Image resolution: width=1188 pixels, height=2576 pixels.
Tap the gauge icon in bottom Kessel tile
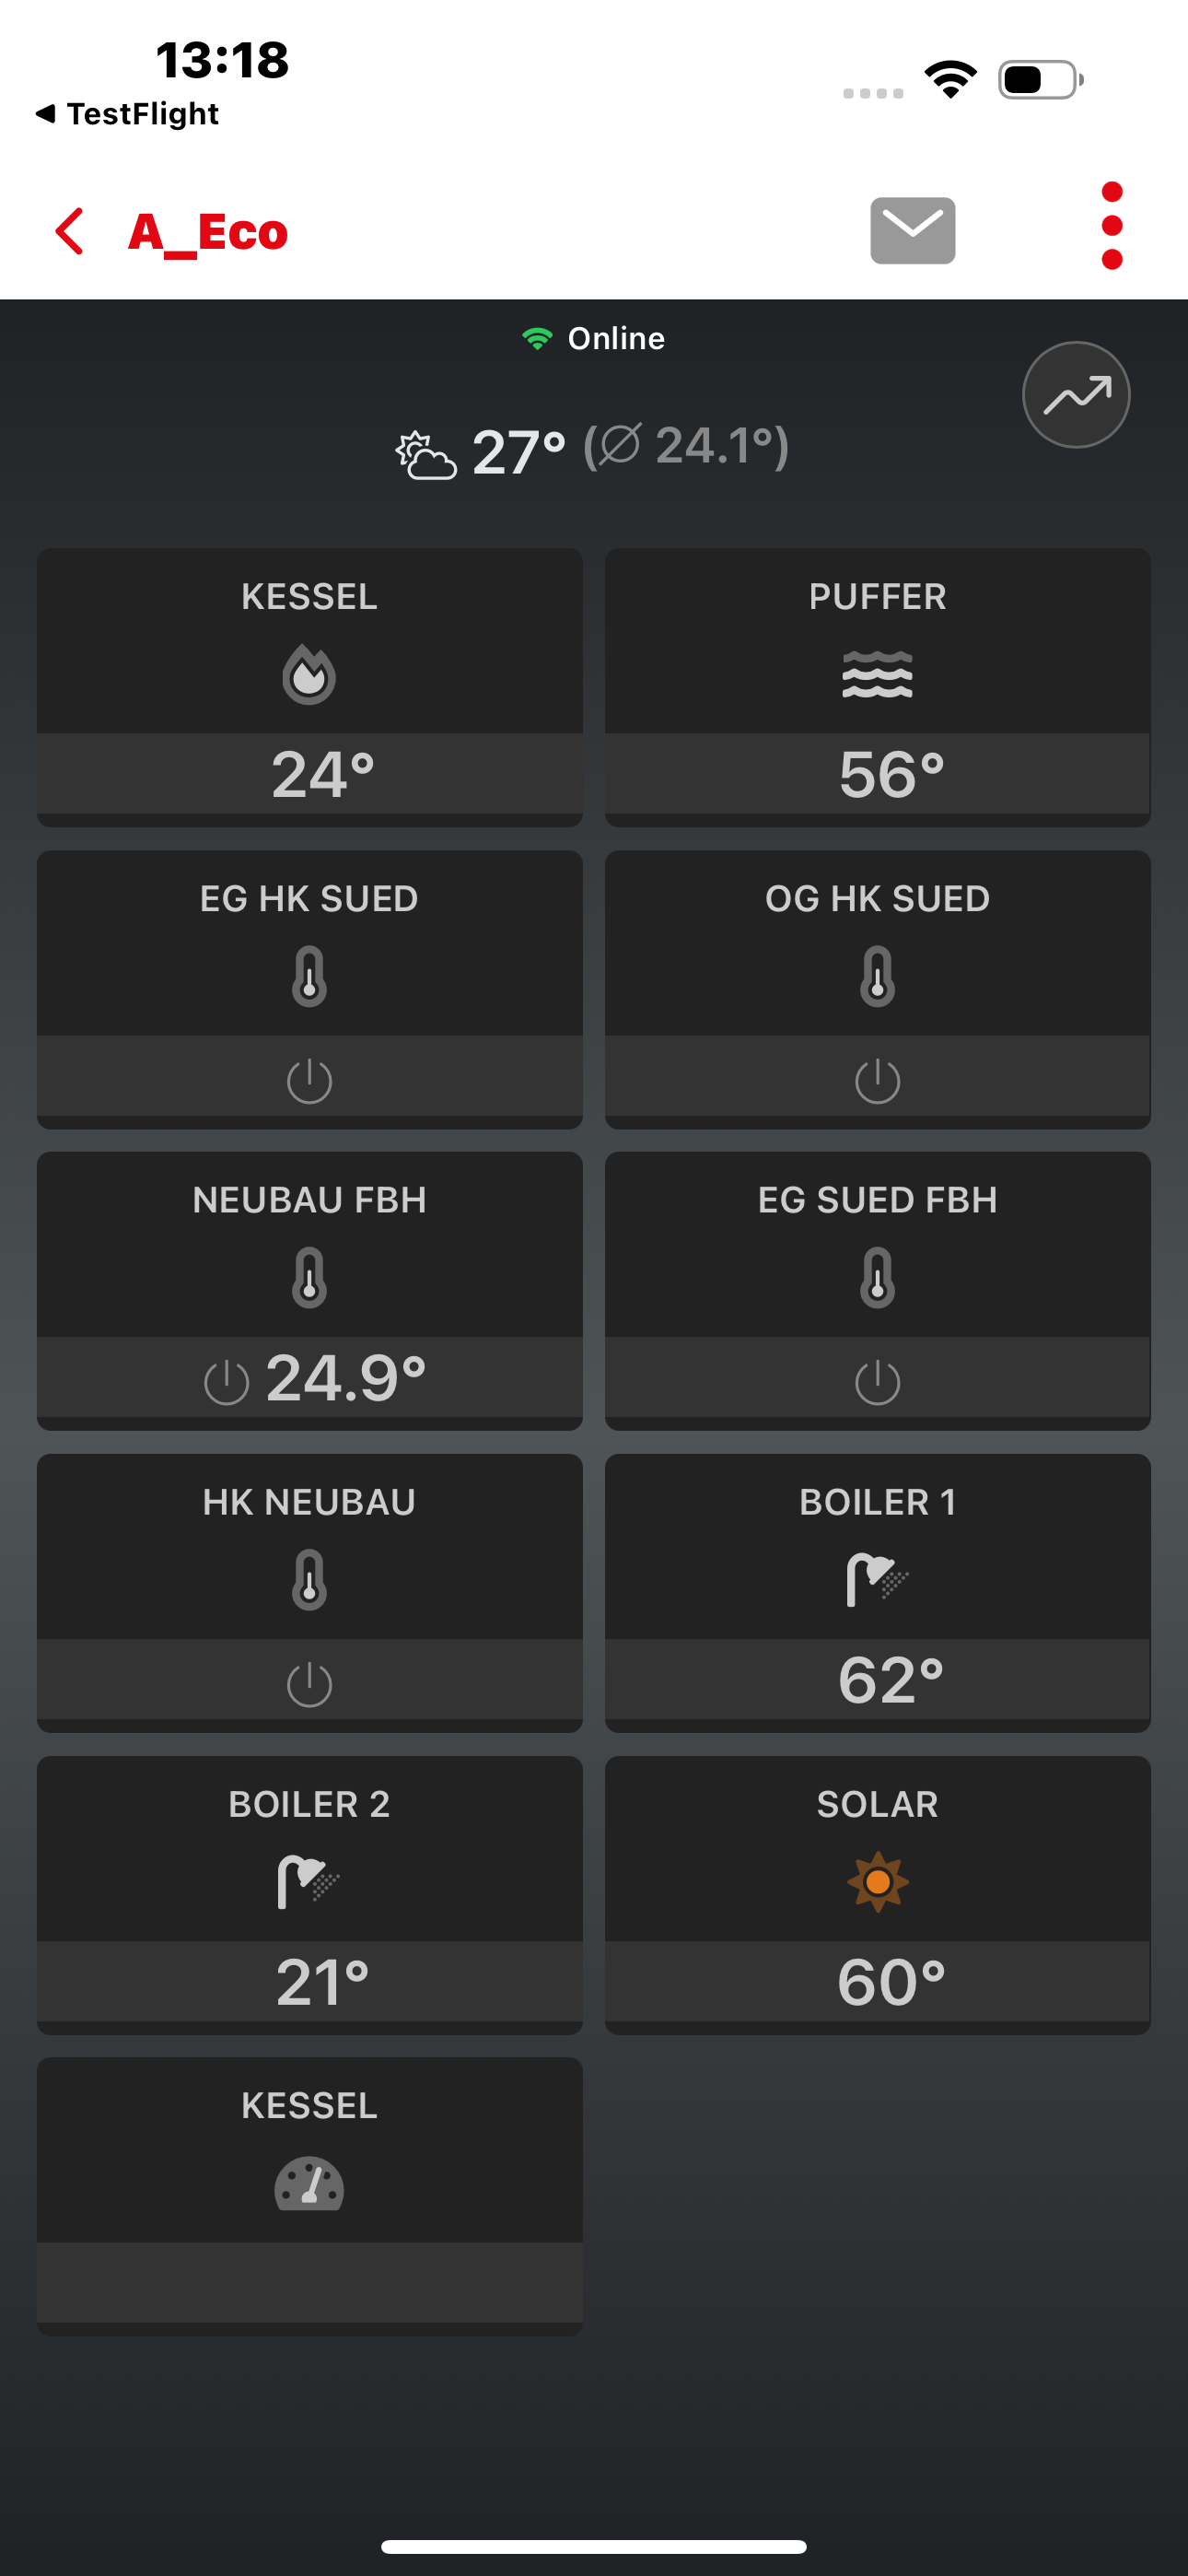[x=309, y=2185]
